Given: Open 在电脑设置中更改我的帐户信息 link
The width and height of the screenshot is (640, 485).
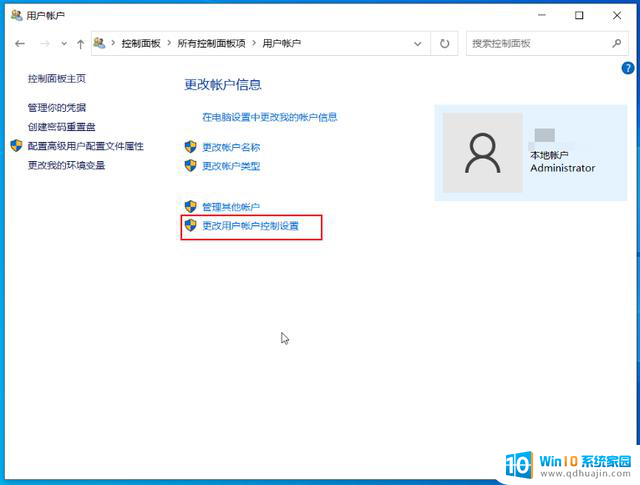Looking at the screenshot, I should pyautogui.click(x=270, y=117).
